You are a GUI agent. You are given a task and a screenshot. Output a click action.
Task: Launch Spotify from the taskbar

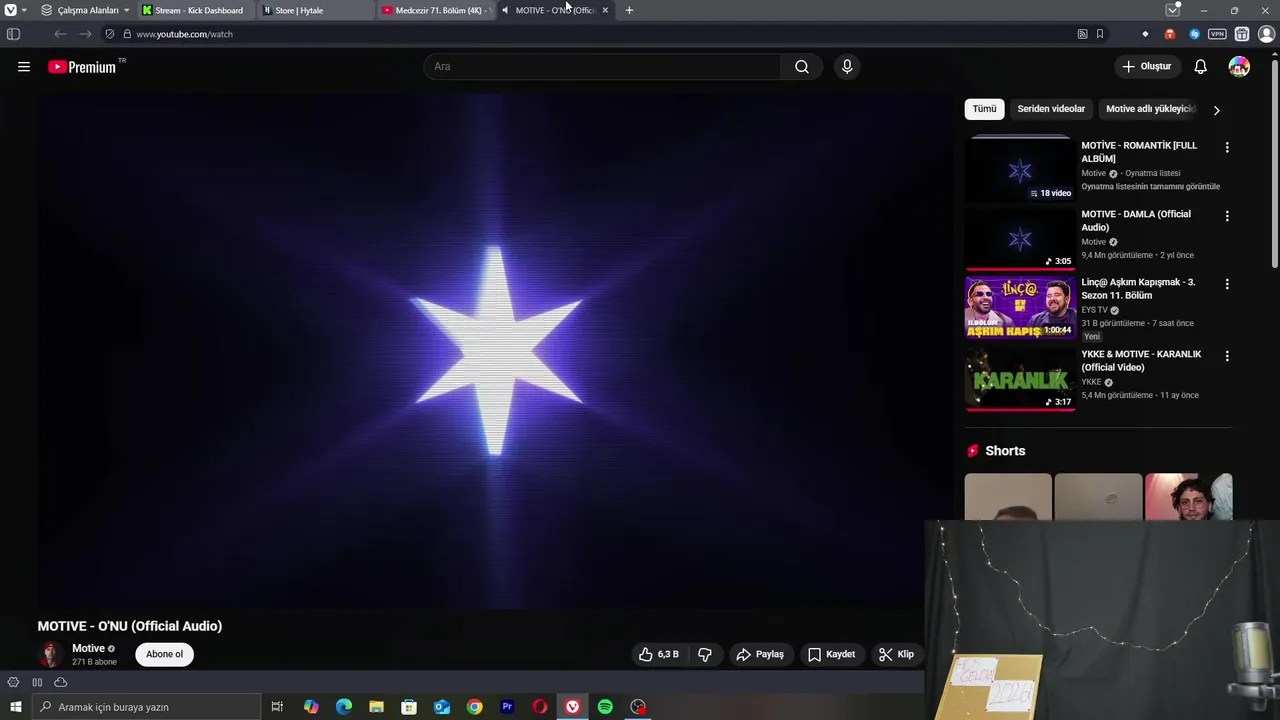pos(605,707)
